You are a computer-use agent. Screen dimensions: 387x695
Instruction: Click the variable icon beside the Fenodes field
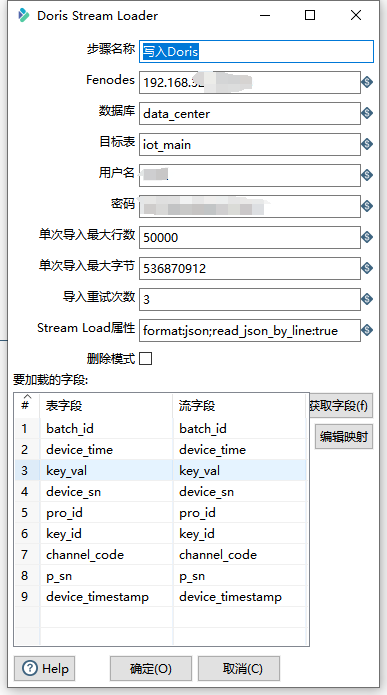[x=367, y=82]
